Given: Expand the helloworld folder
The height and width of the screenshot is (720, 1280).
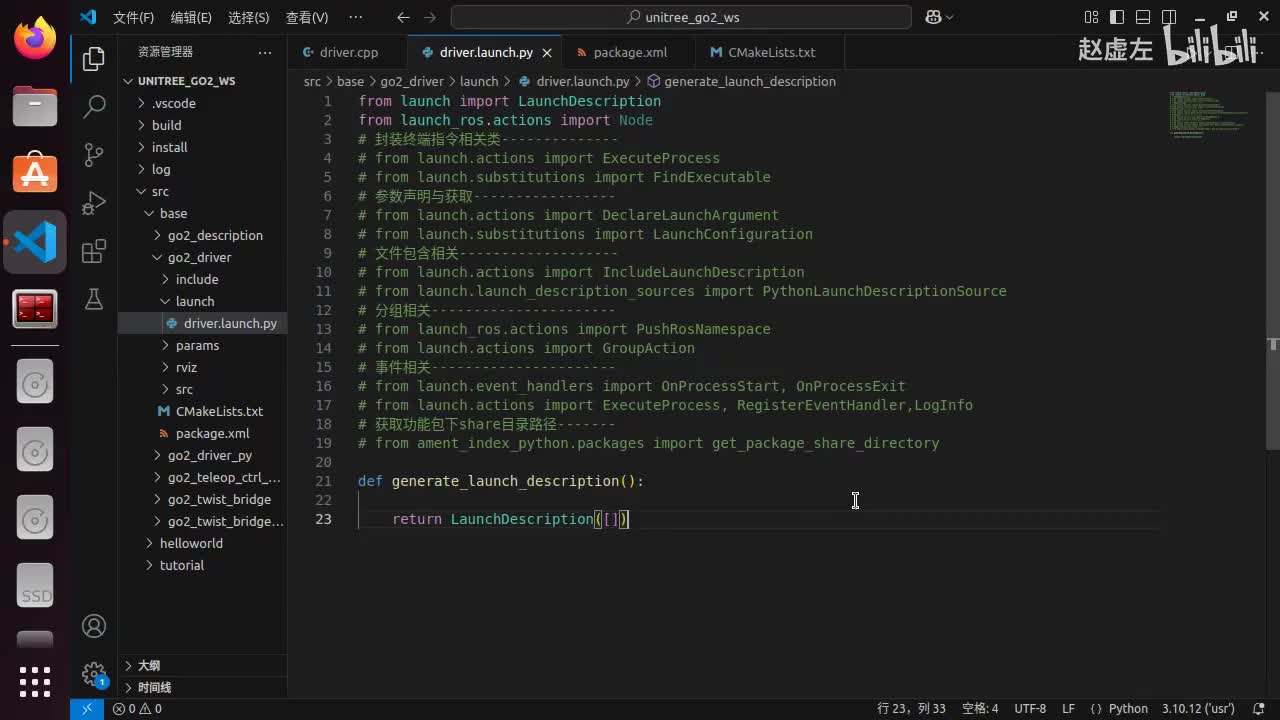Looking at the screenshot, I should (x=202, y=543).
